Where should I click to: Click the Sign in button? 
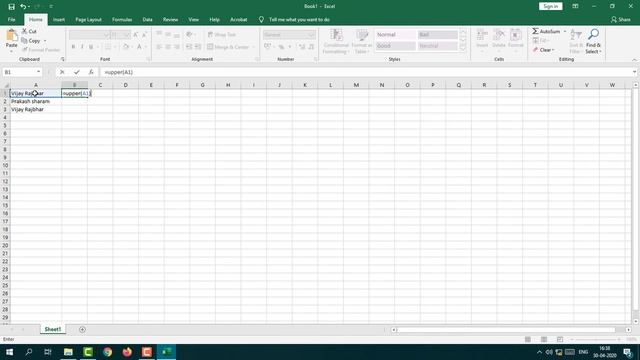pyautogui.click(x=551, y=6)
